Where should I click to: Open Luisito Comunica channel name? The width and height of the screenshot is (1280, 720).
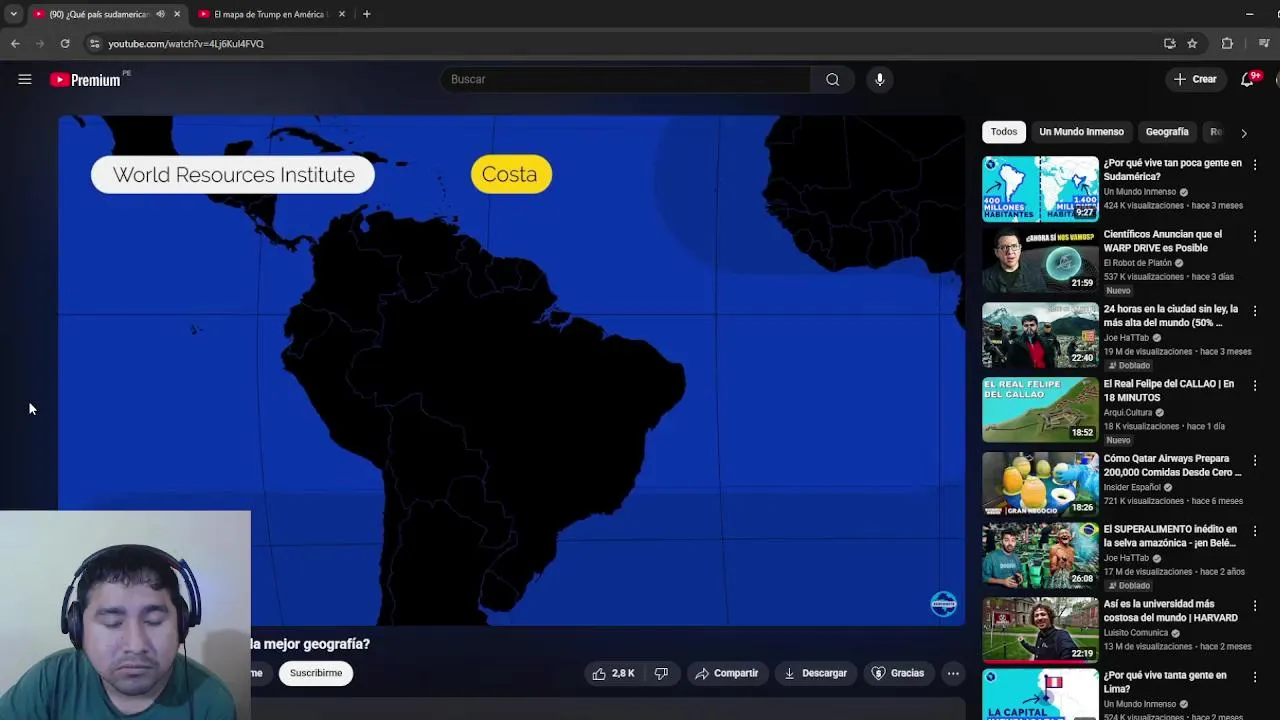pos(1136,632)
